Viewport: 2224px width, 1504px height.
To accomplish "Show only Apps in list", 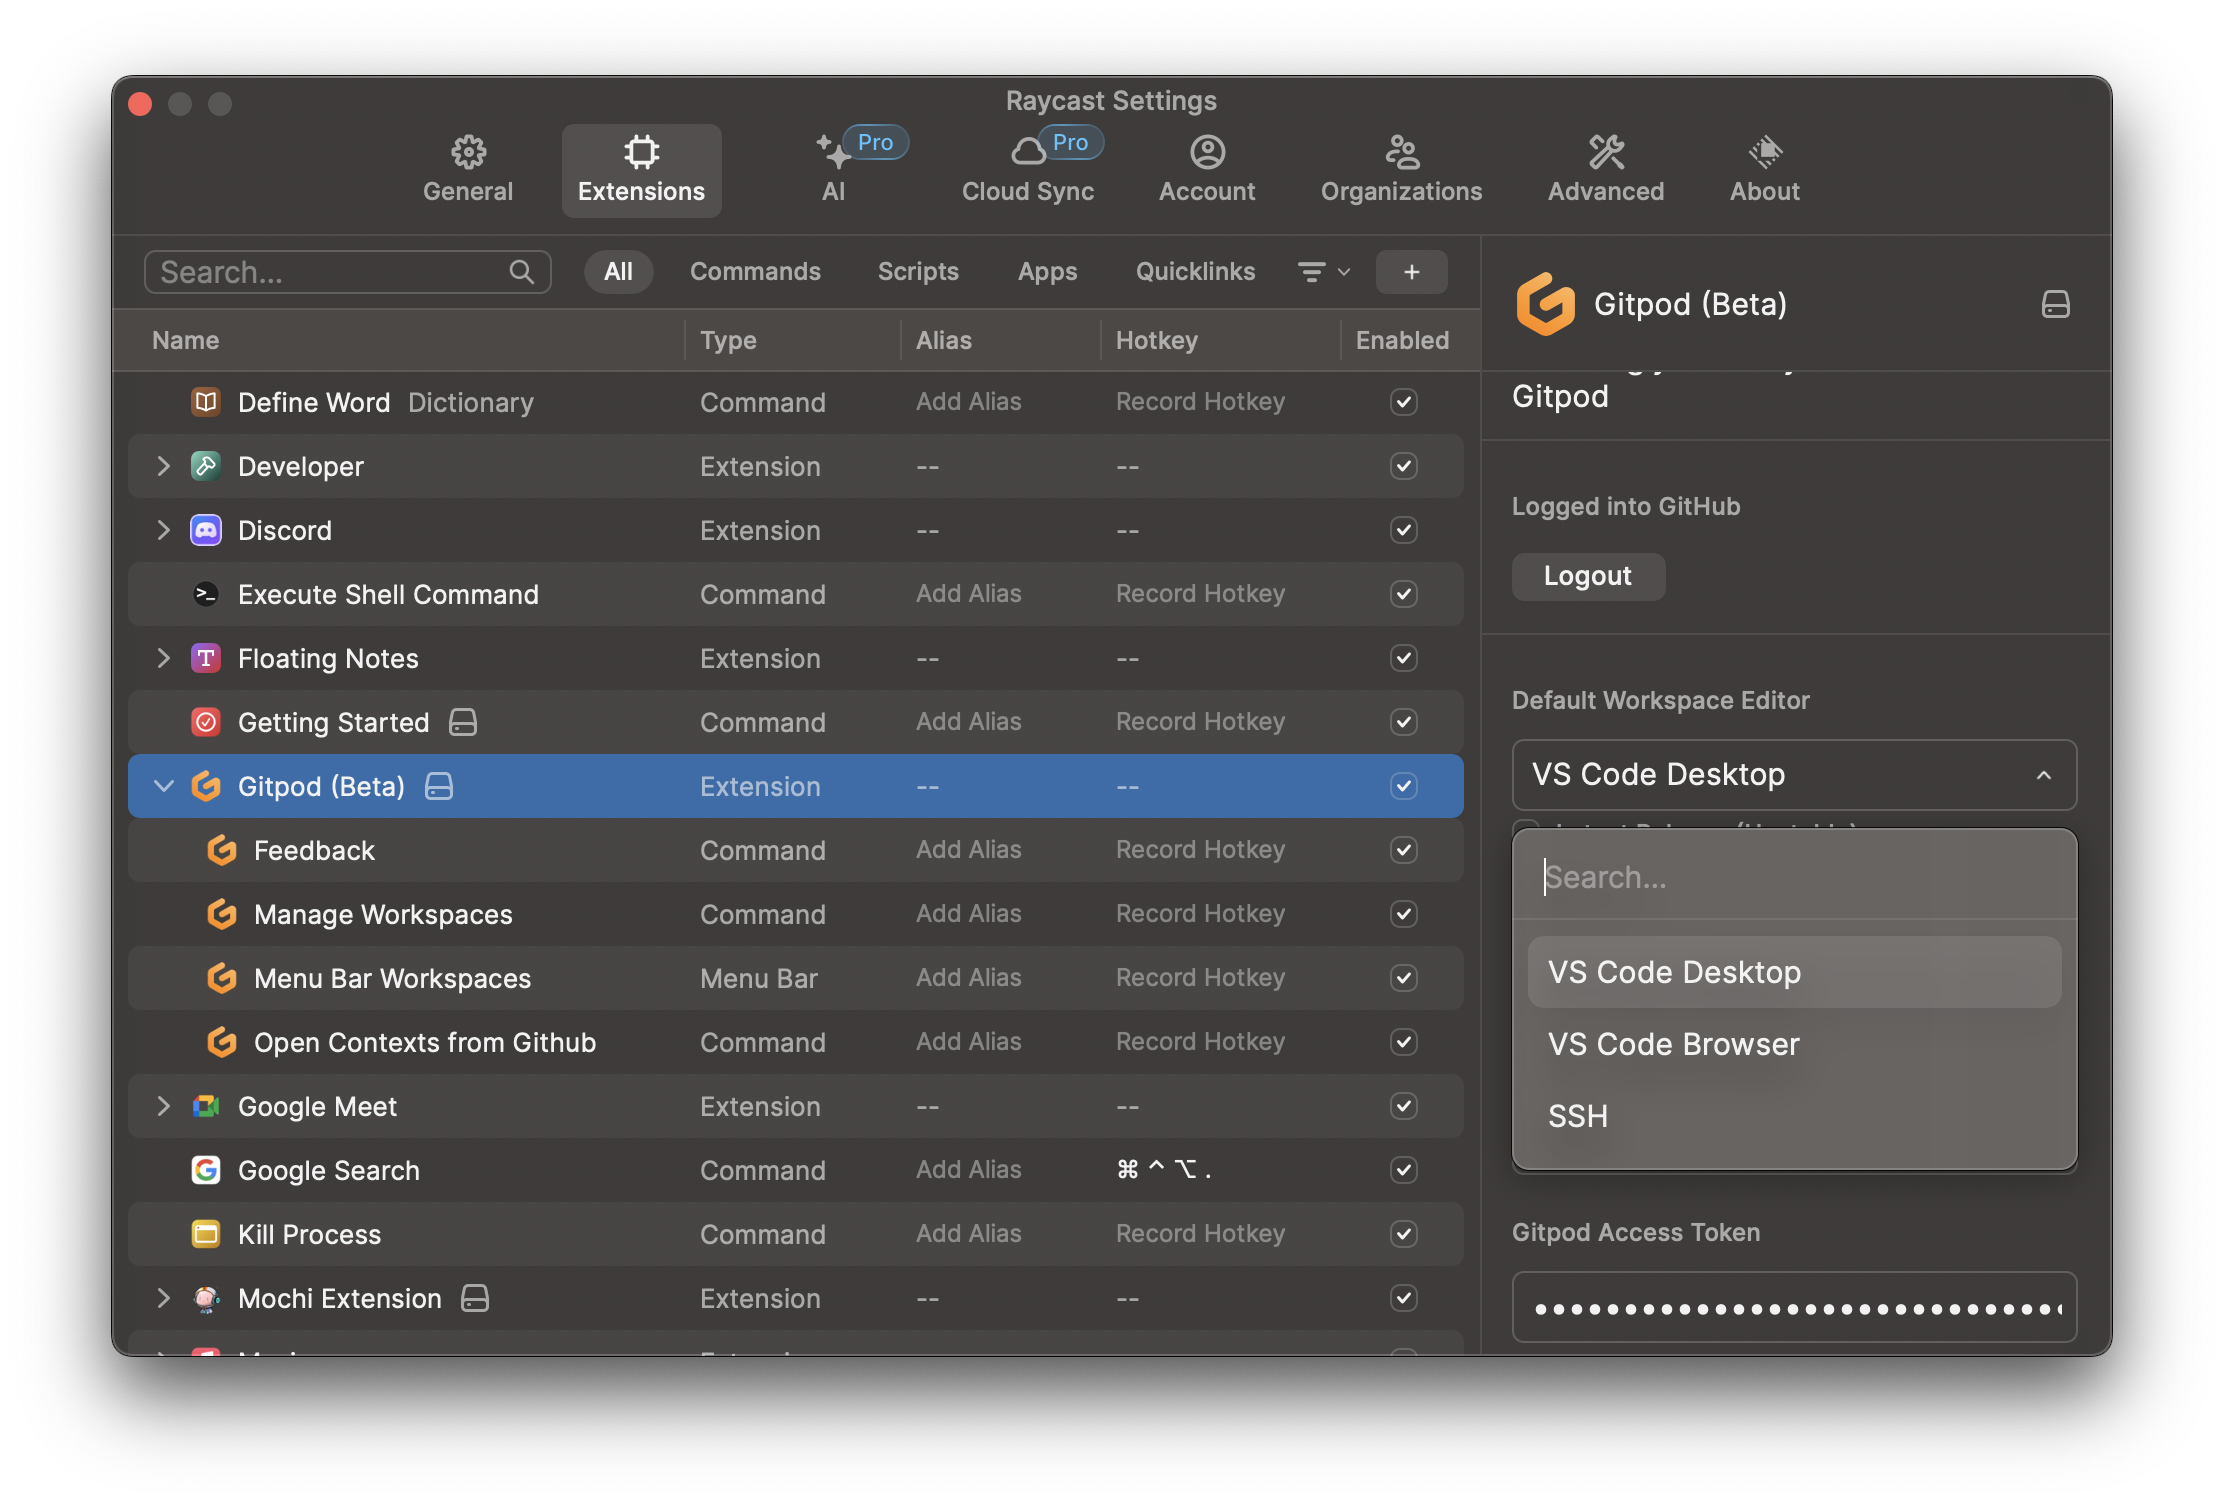I will pyautogui.click(x=1047, y=272).
